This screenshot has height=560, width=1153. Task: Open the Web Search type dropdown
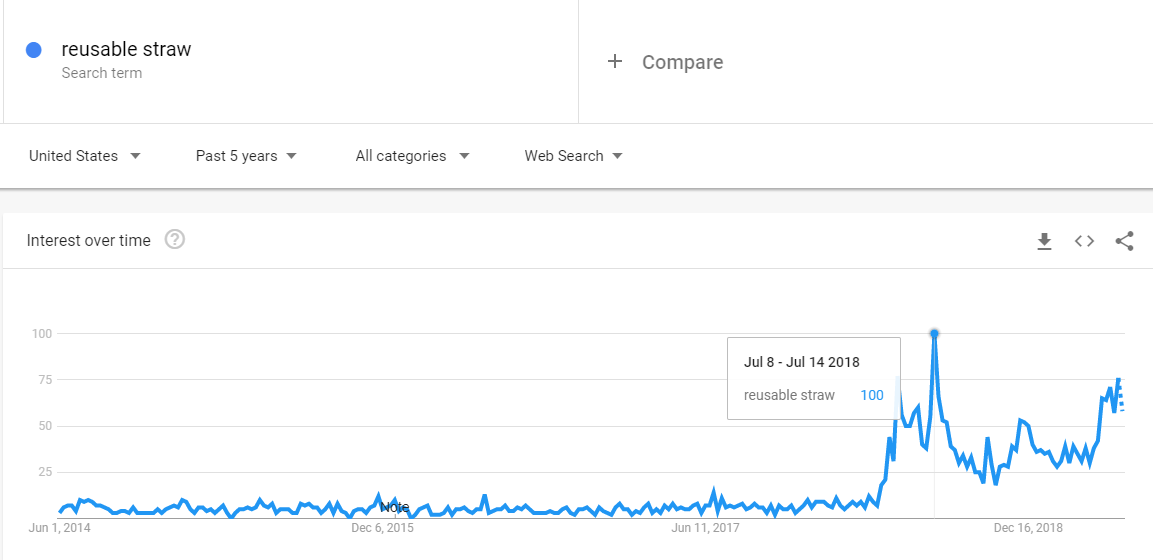point(573,156)
